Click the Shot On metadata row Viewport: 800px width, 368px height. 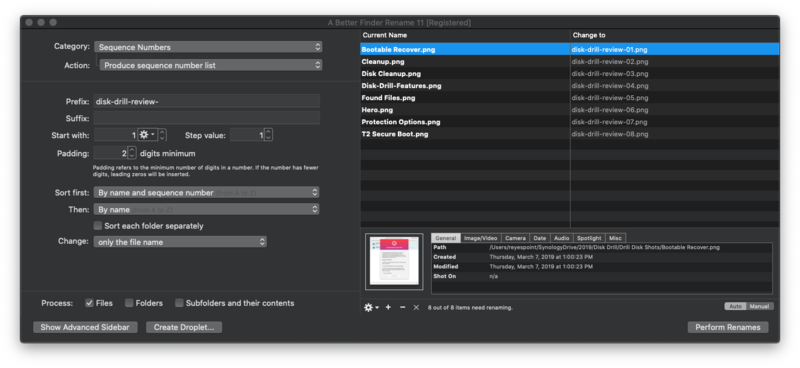point(602,276)
